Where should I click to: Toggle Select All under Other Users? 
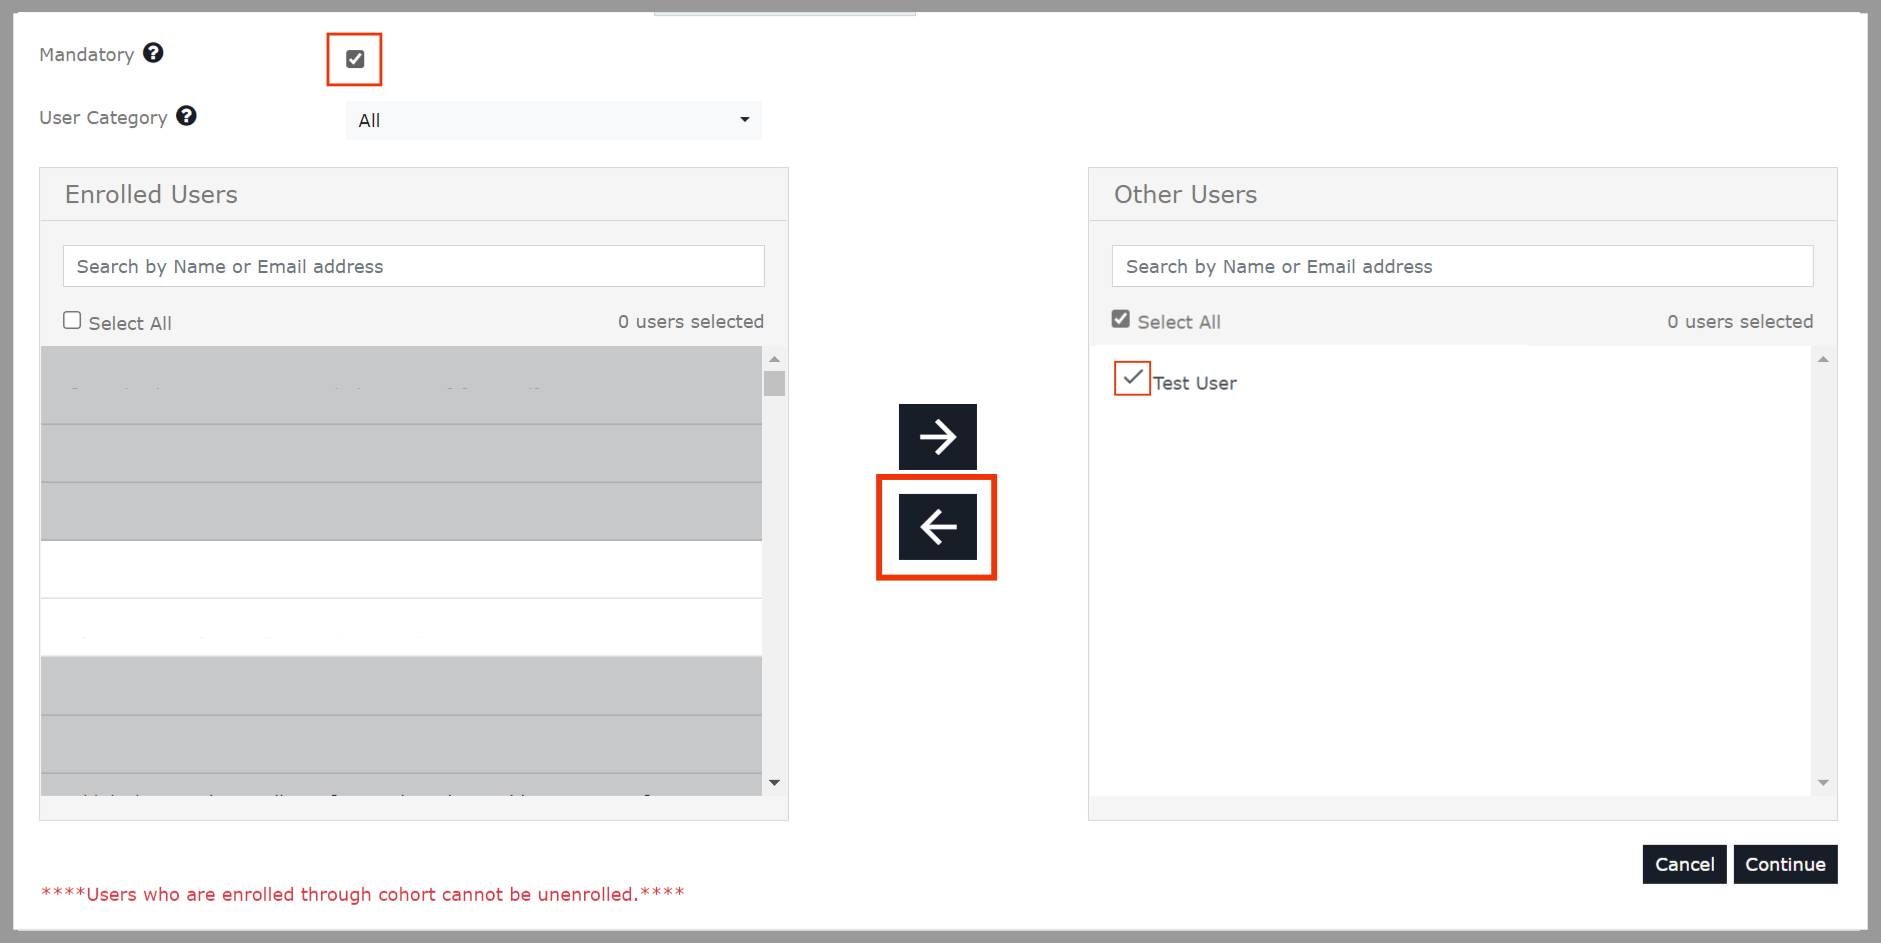(1121, 320)
